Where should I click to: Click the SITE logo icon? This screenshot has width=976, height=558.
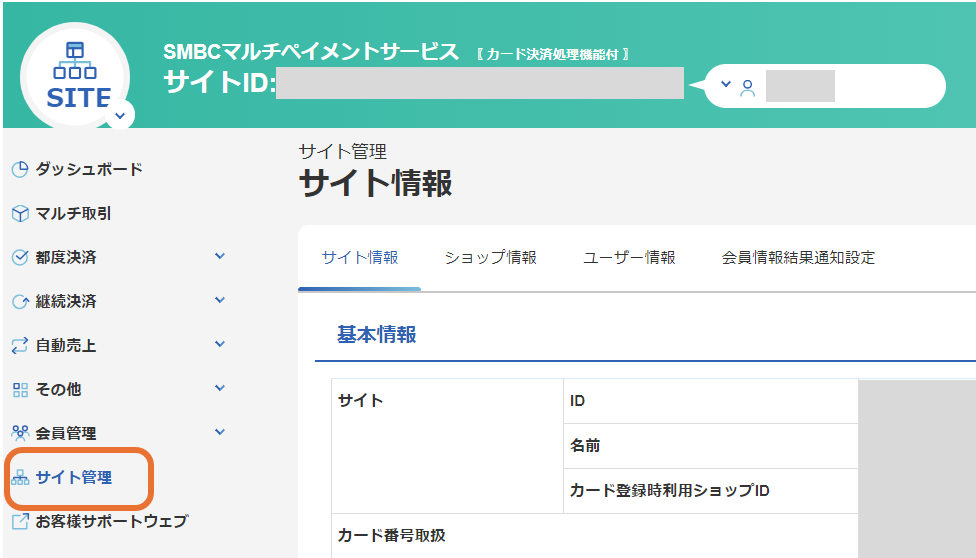coord(75,76)
